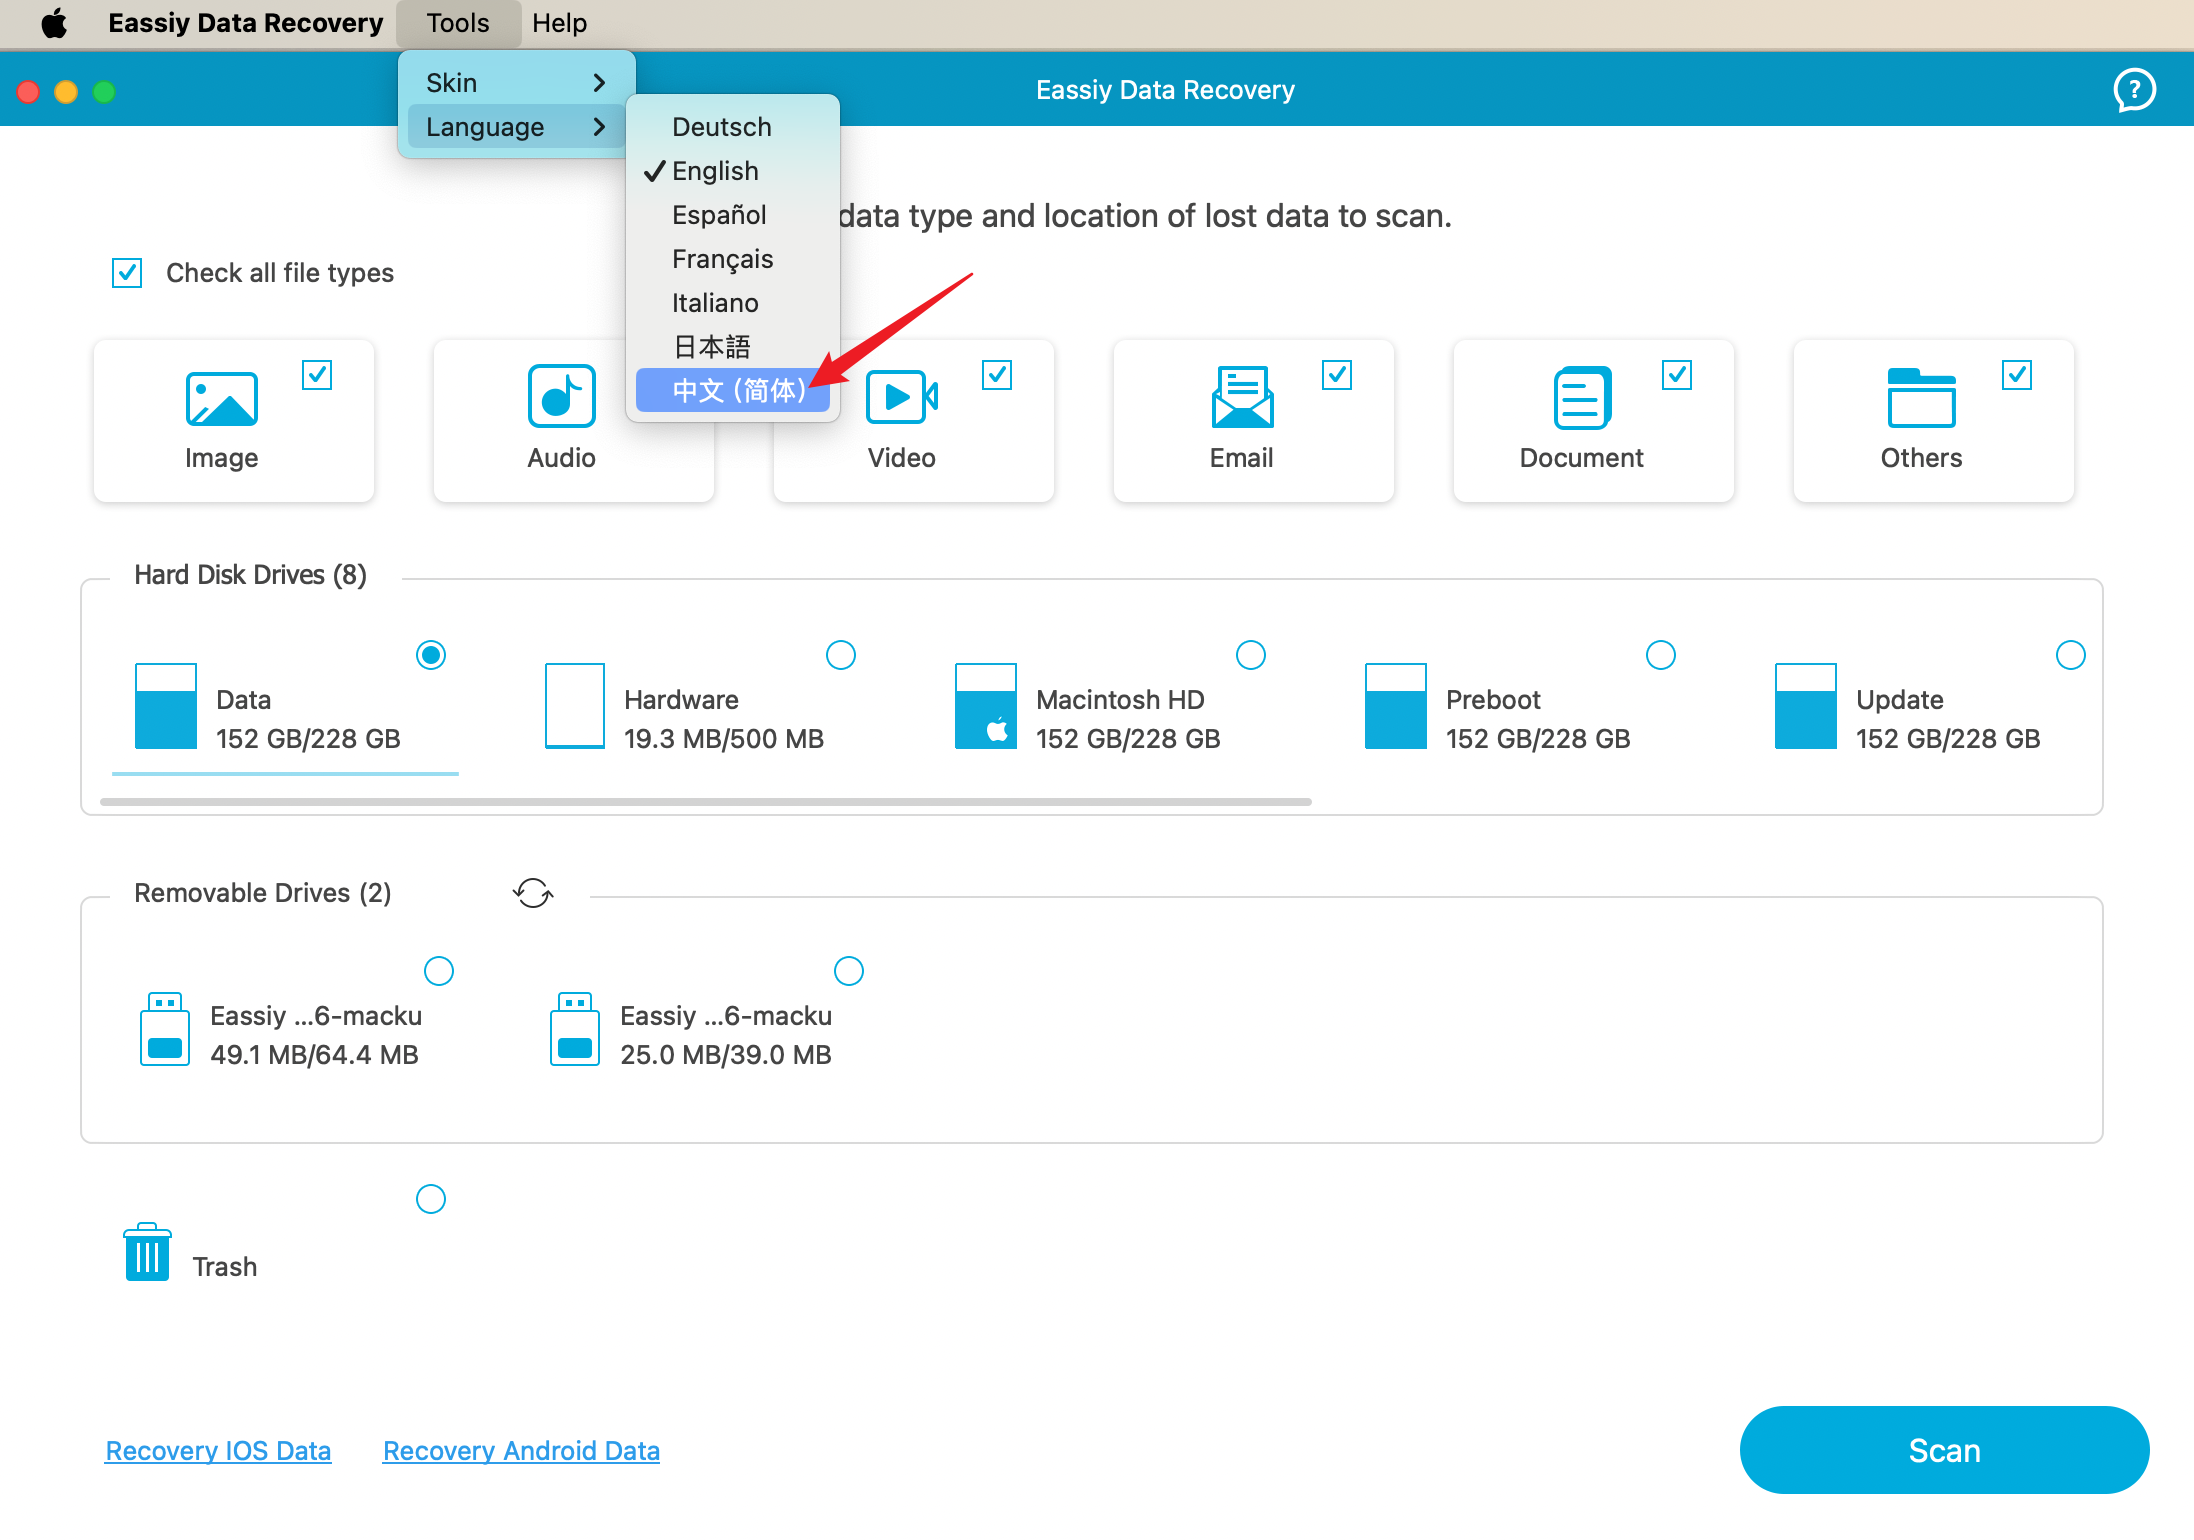
Task: Open the Help menu
Action: (559, 23)
